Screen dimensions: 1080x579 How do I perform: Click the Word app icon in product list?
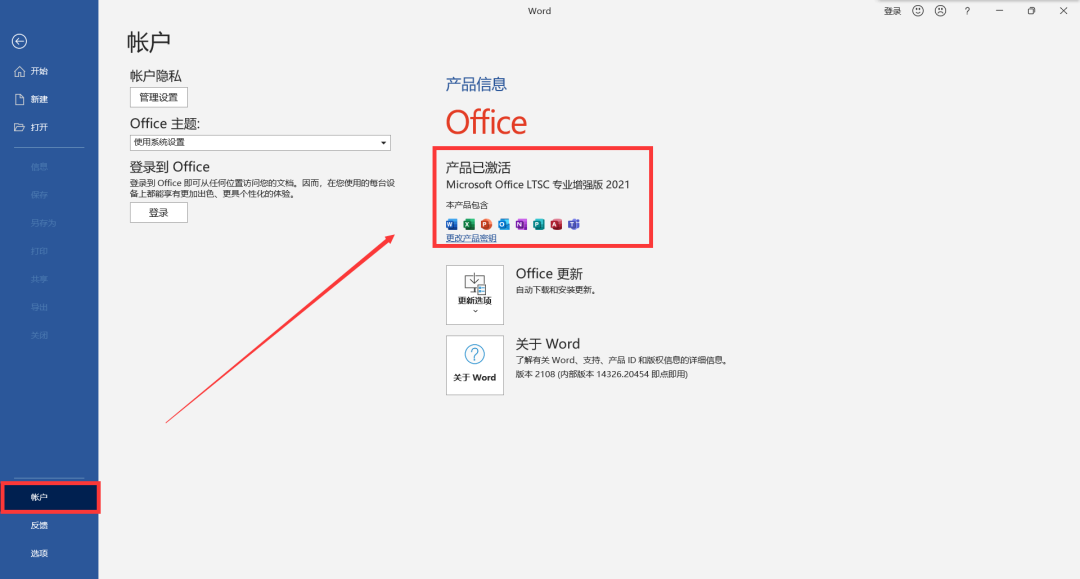(452, 224)
